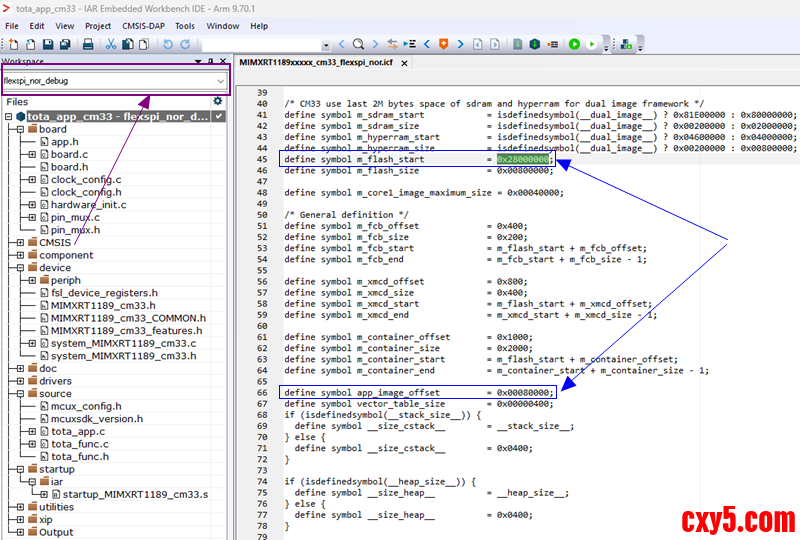Close the MIMXRT1189xxxxx_cm33_flexspi_nor.icf tab
The image size is (800, 540).
point(404,63)
